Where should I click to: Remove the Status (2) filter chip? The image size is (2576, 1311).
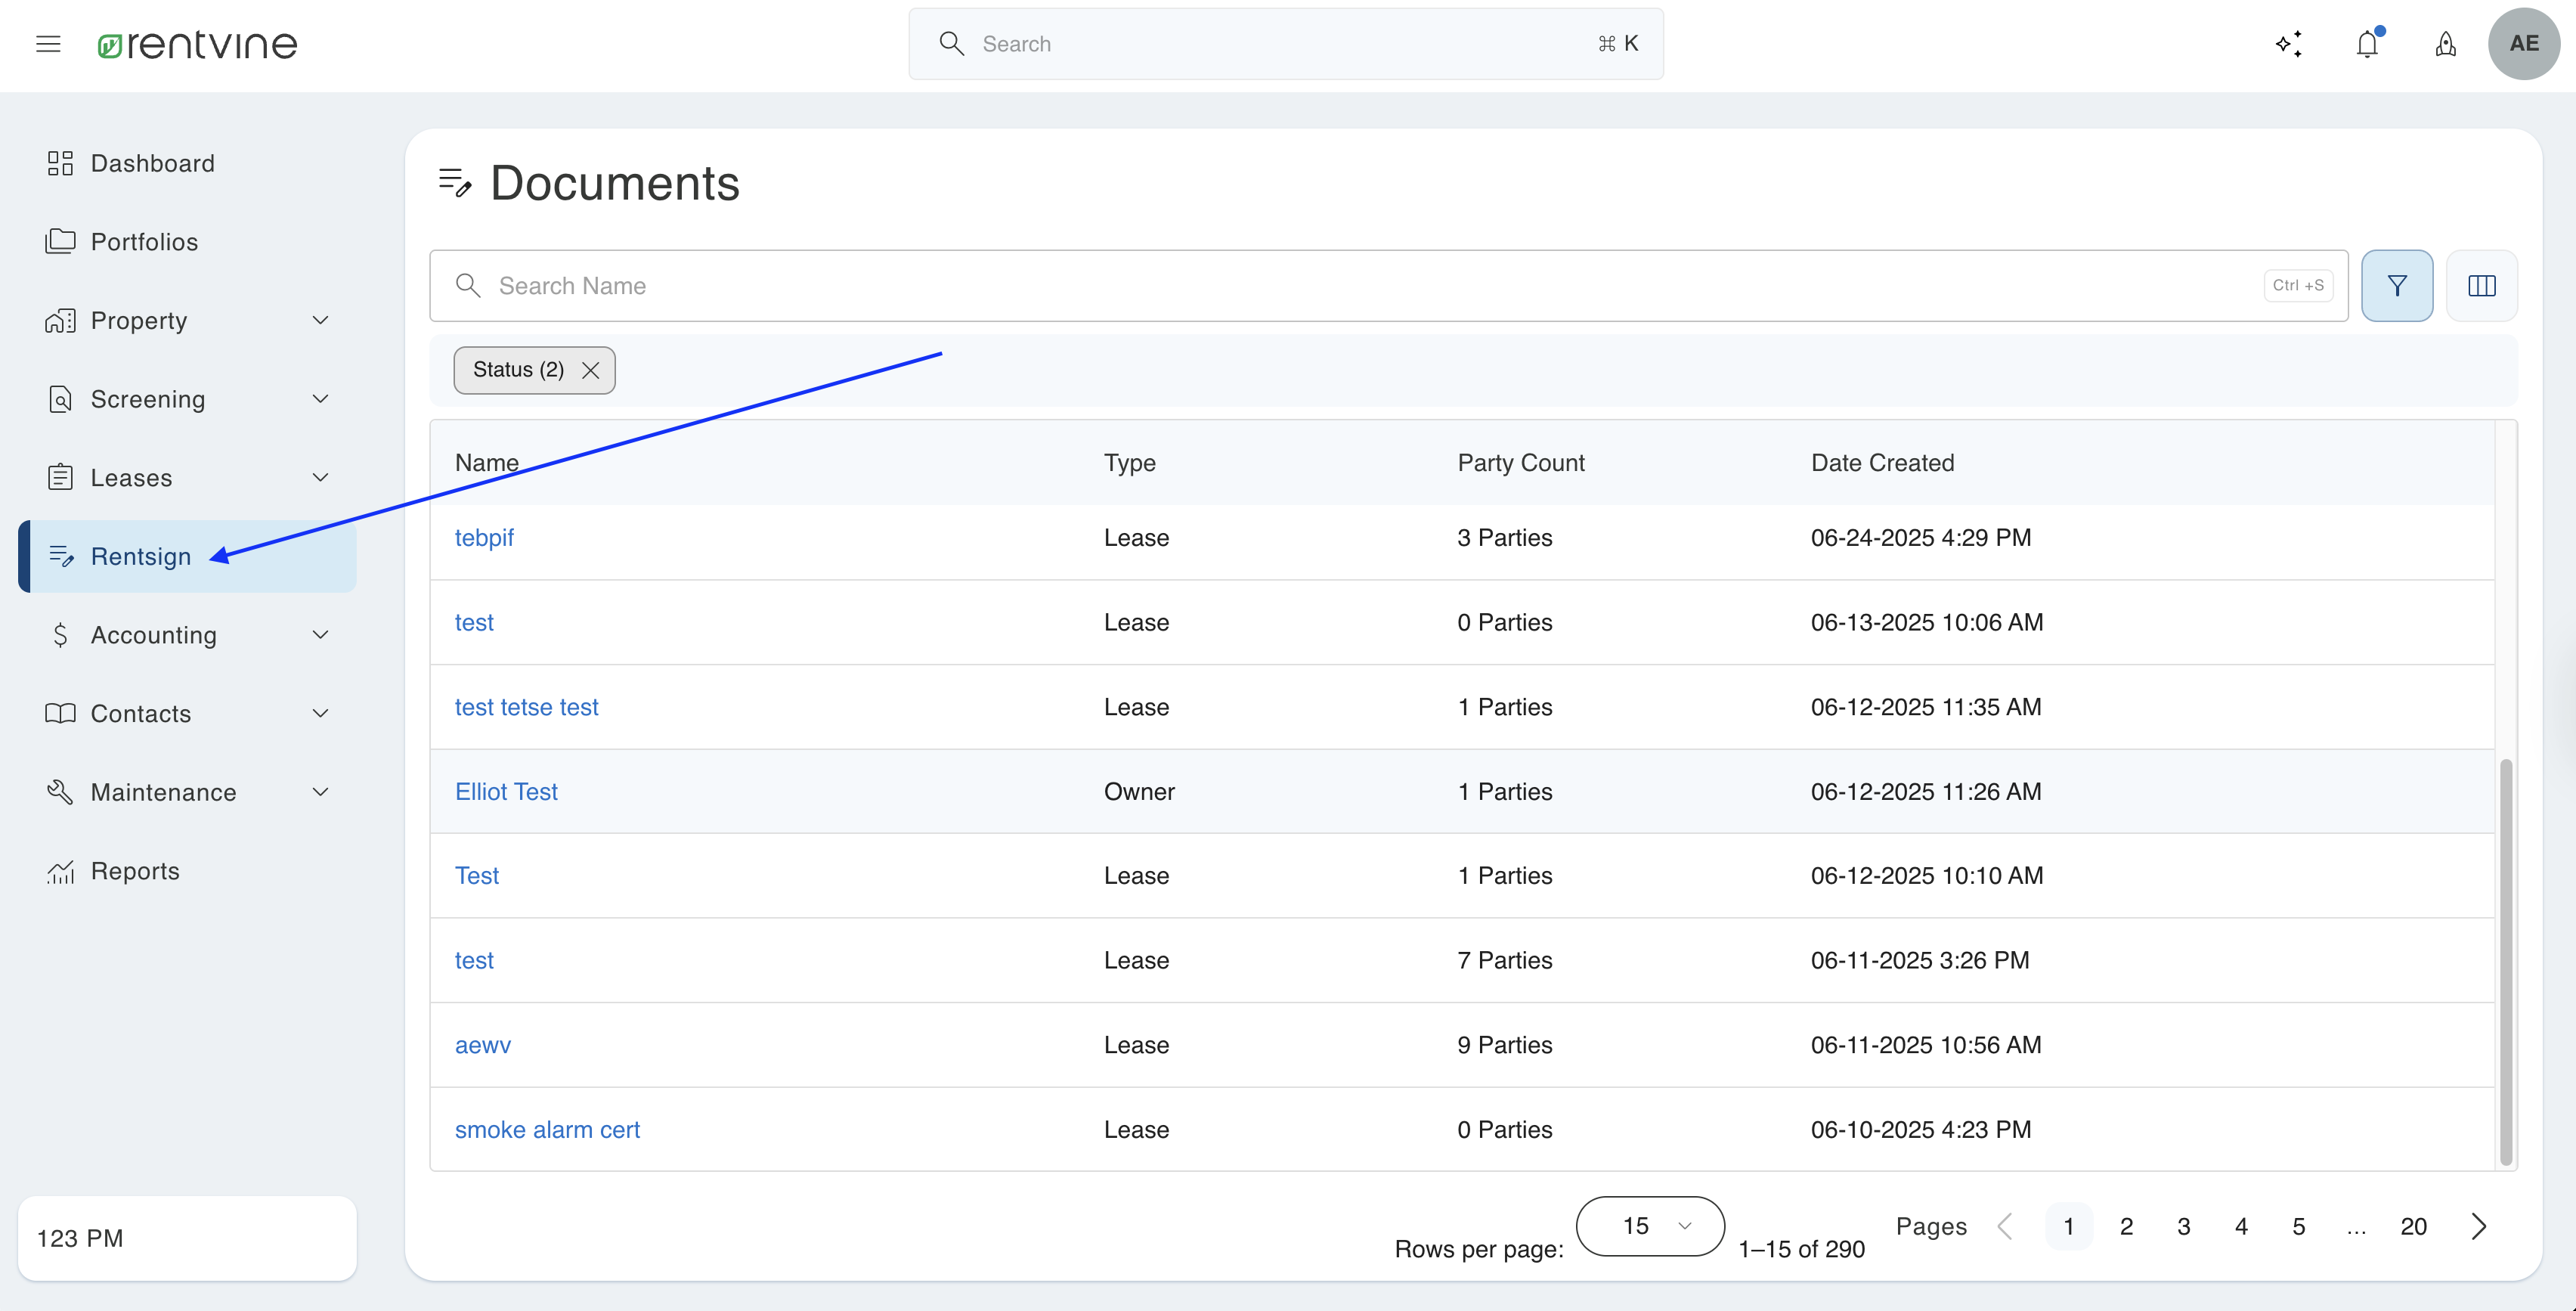[x=591, y=370]
